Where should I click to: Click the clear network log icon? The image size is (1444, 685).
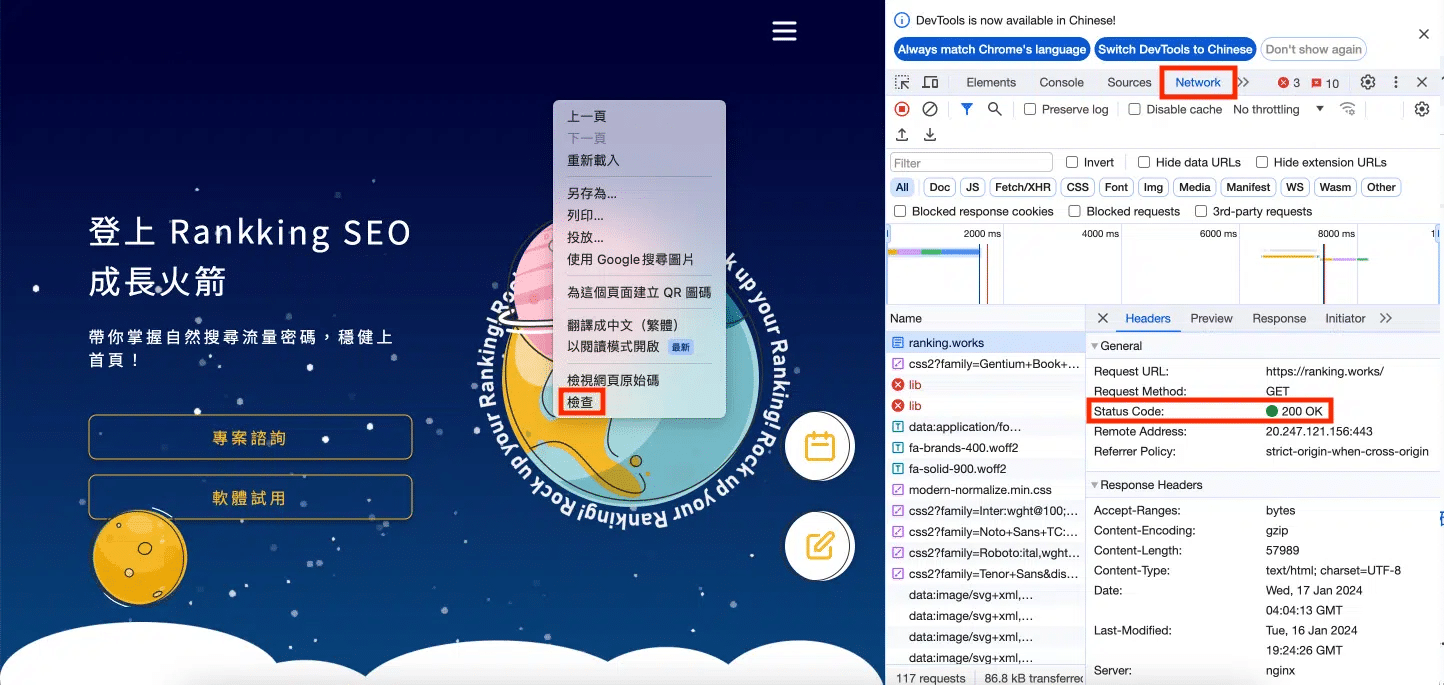coord(930,109)
